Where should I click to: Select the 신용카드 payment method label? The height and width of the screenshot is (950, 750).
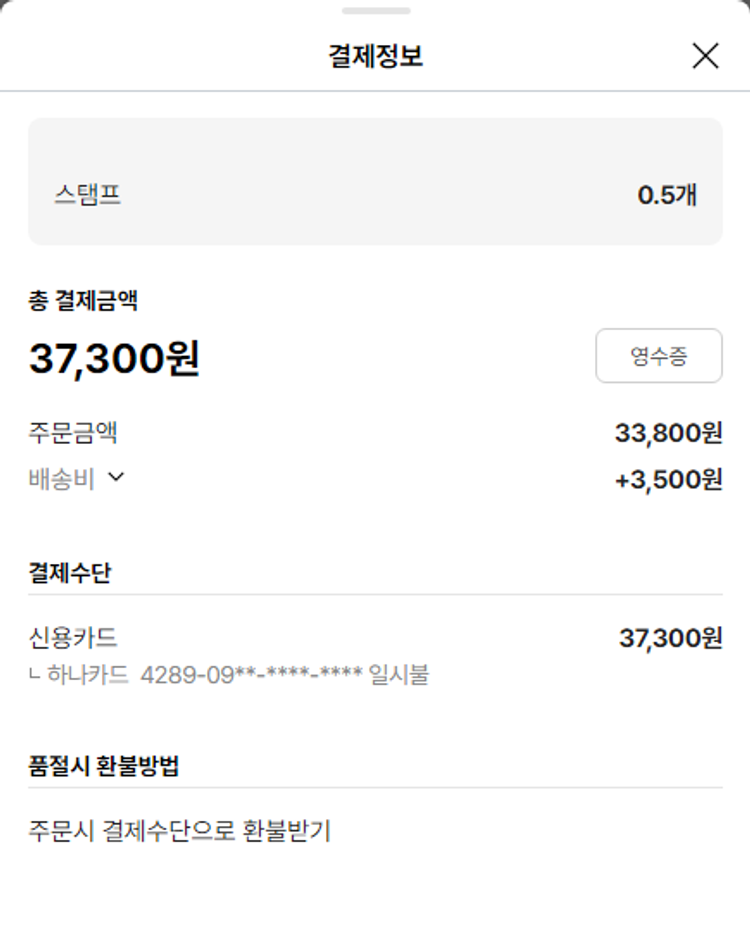(x=74, y=637)
